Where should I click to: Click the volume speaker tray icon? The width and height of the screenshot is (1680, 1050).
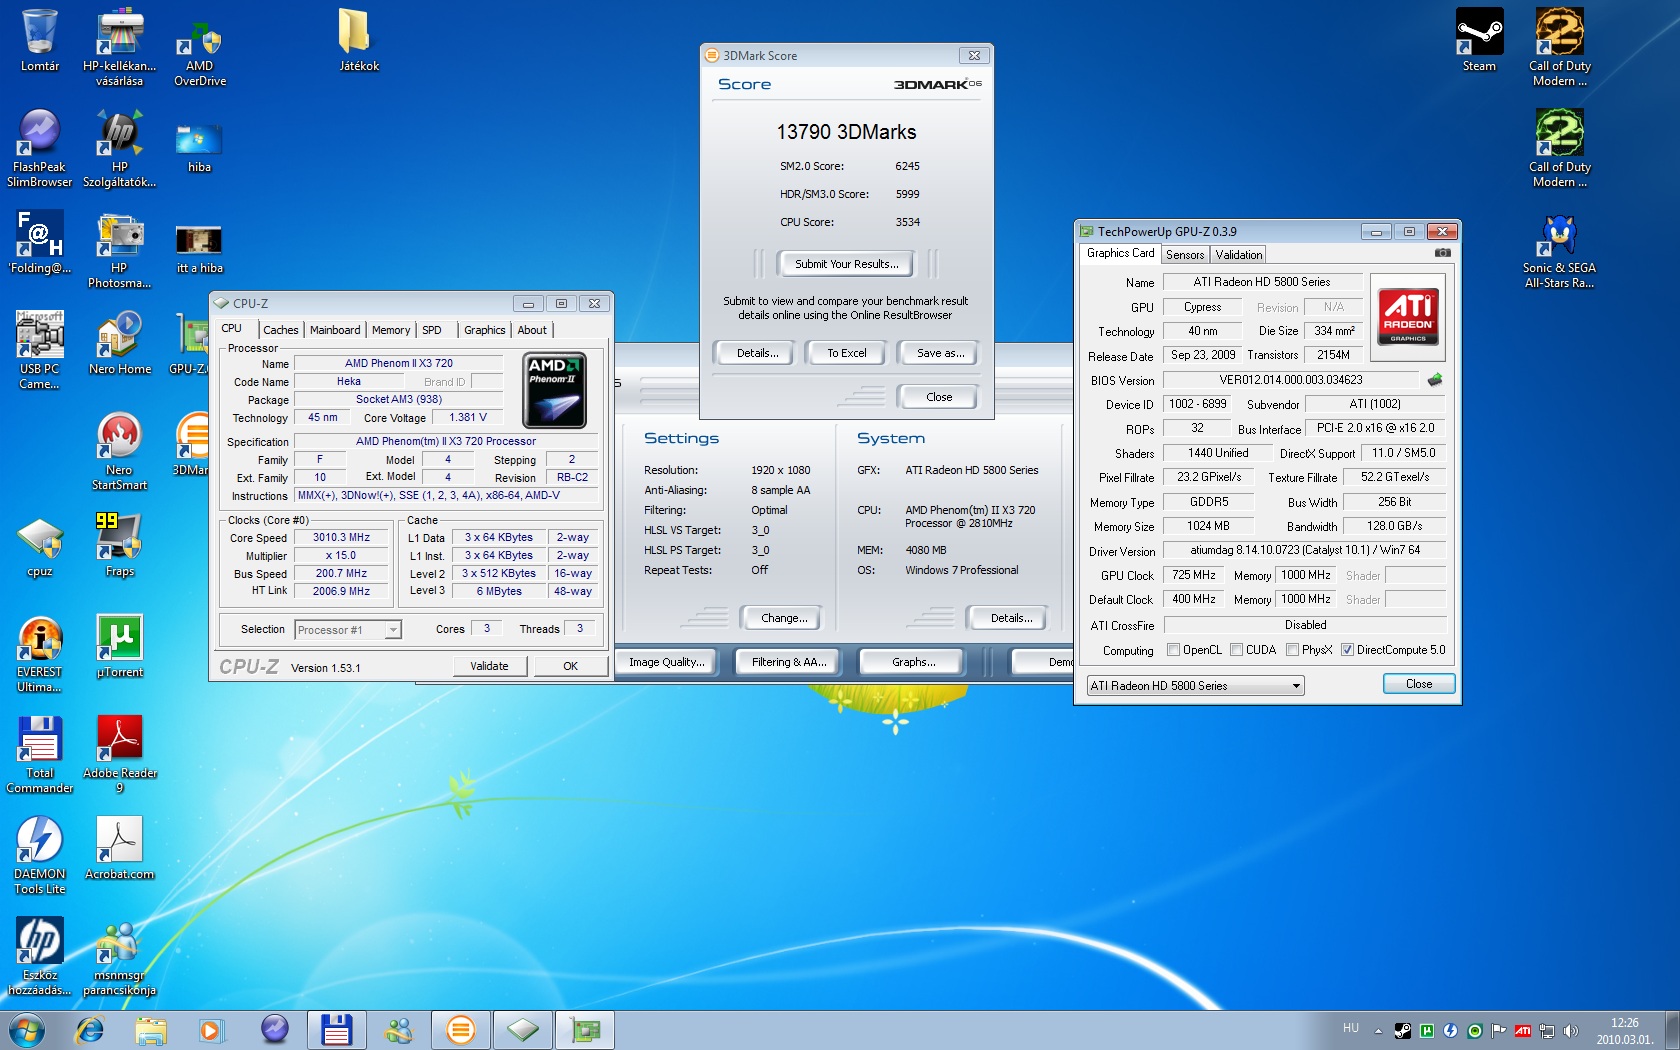[x=1570, y=1031]
